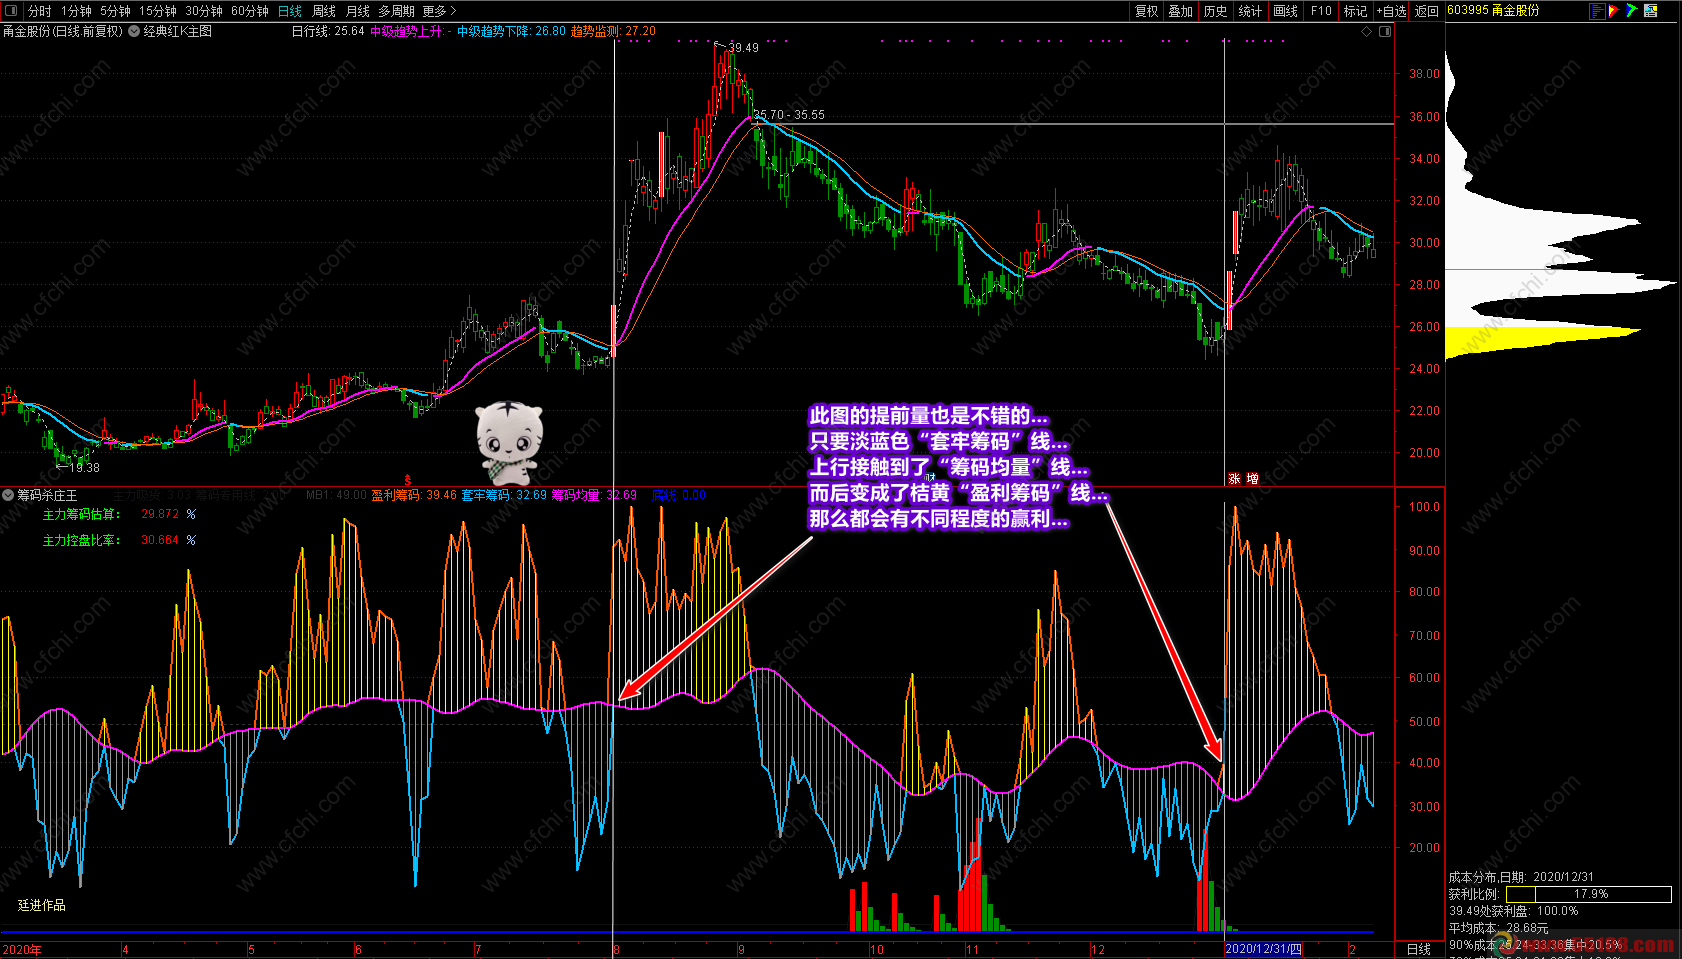Expand the 更多 periods list
The width and height of the screenshot is (1682, 959).
tap(439, 11)
